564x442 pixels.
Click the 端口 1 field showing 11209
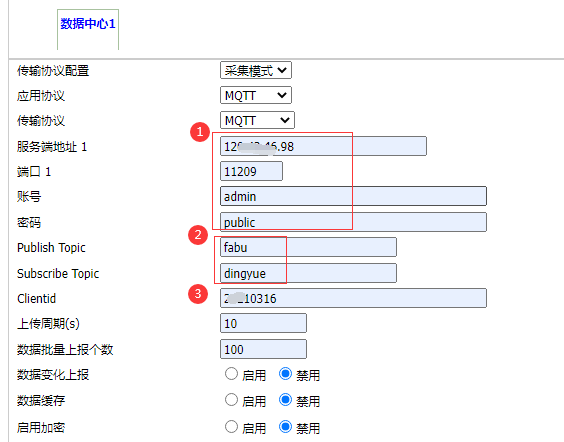click(x=251, y=171)
